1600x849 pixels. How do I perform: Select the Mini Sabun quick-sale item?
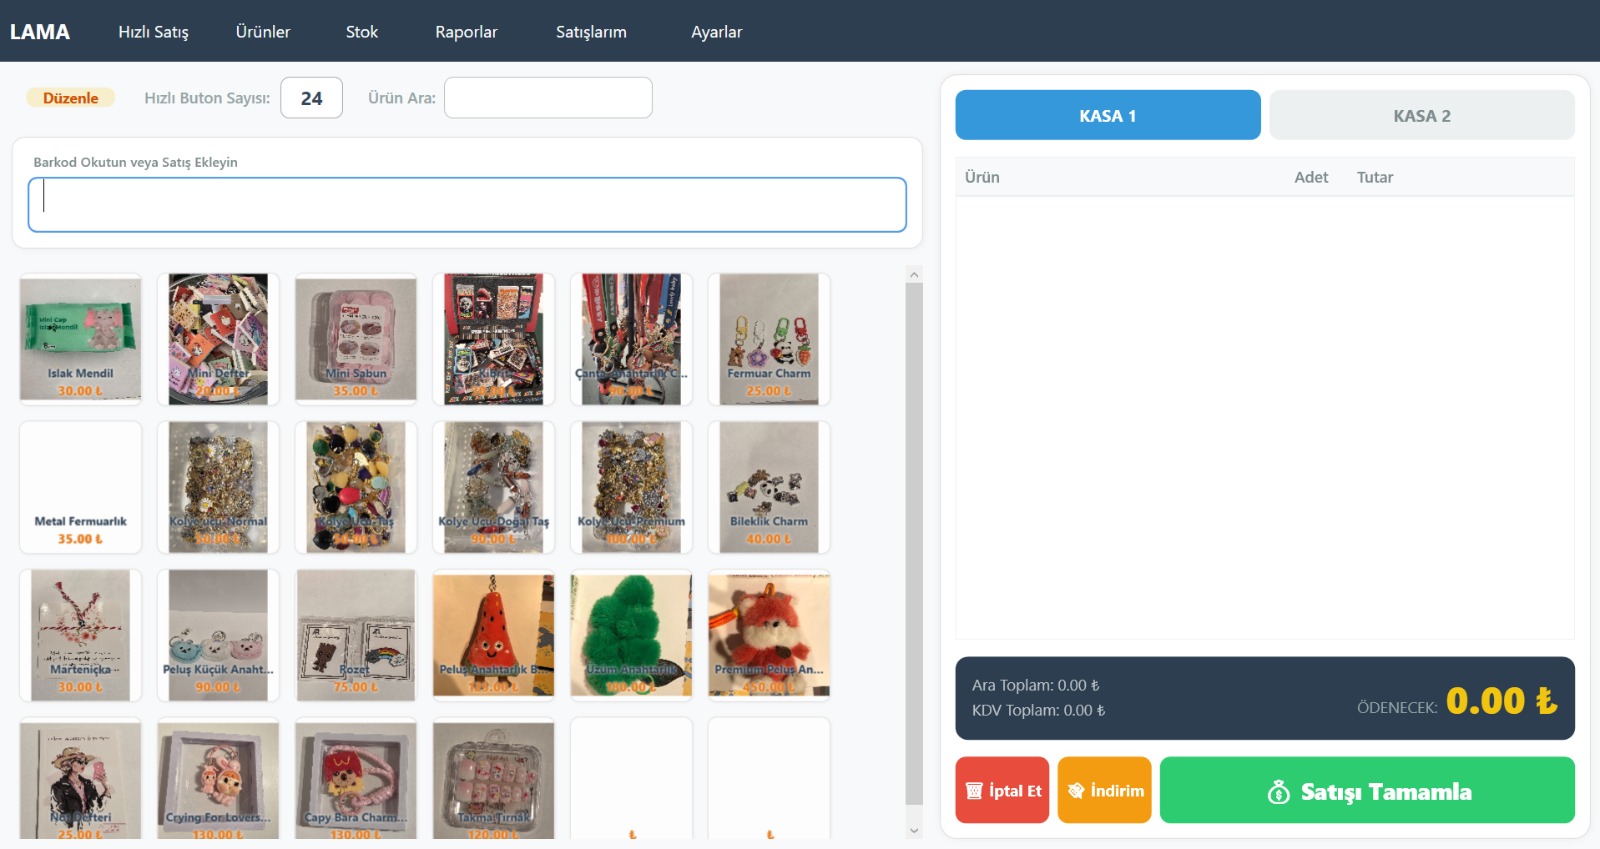[355, 339]
